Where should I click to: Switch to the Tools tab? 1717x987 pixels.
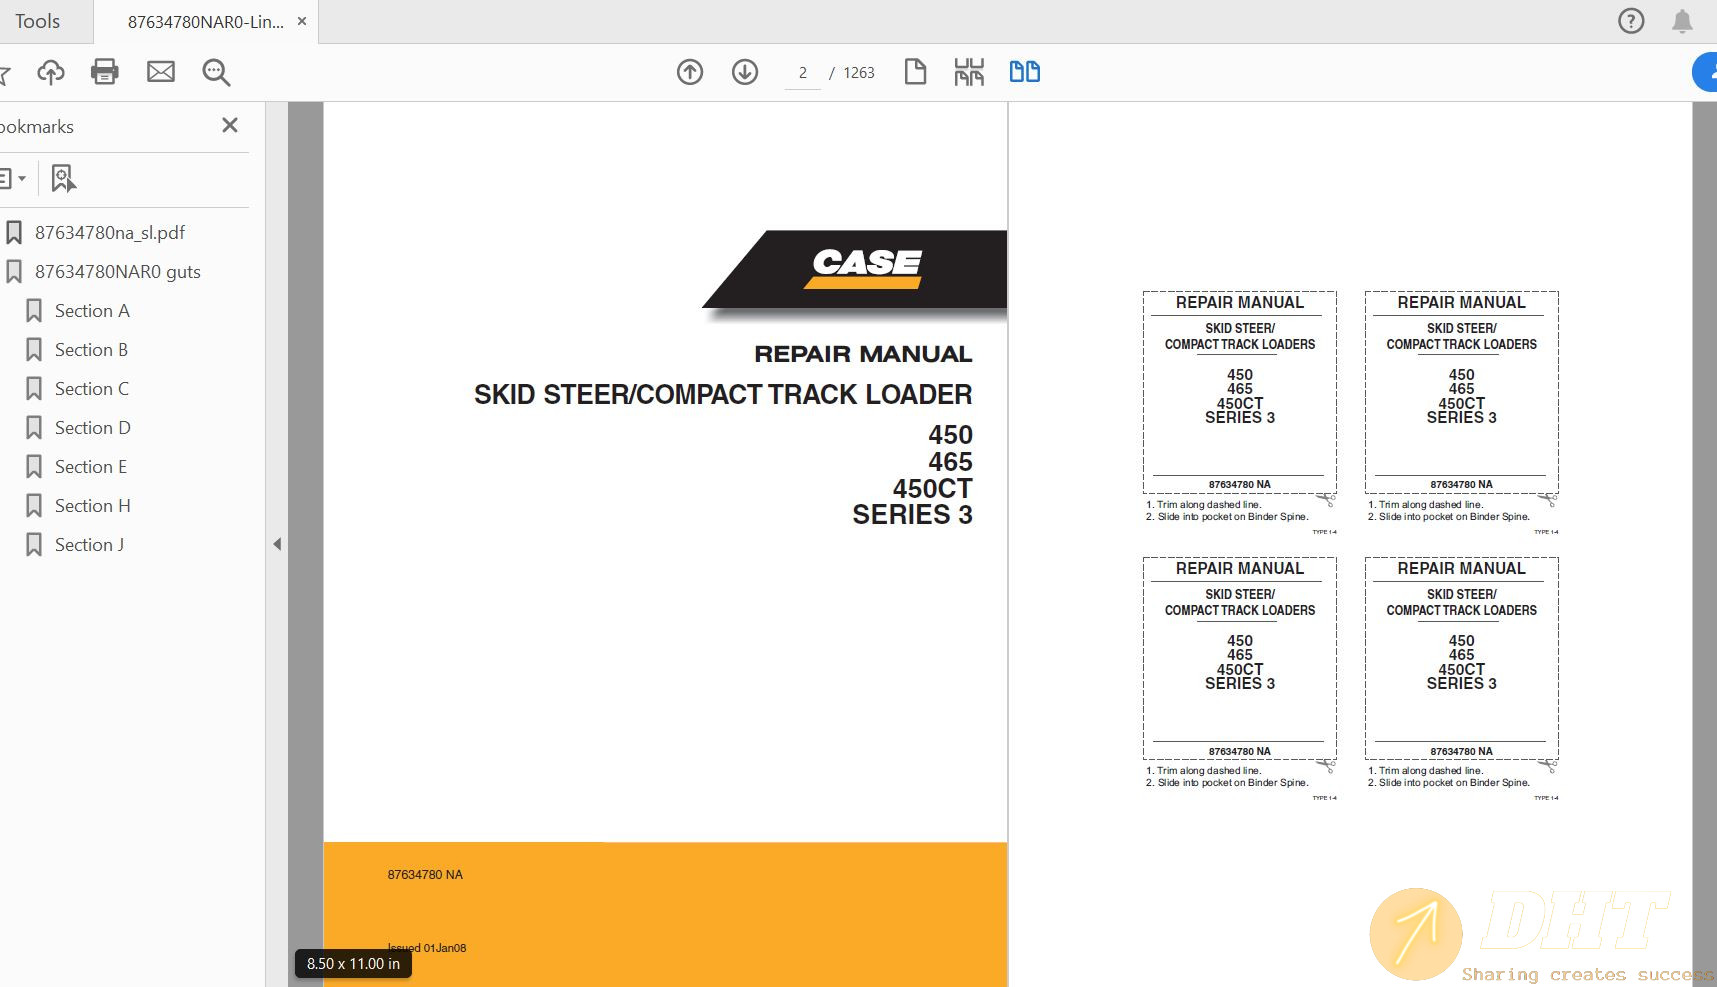click(x=38, y=20)
